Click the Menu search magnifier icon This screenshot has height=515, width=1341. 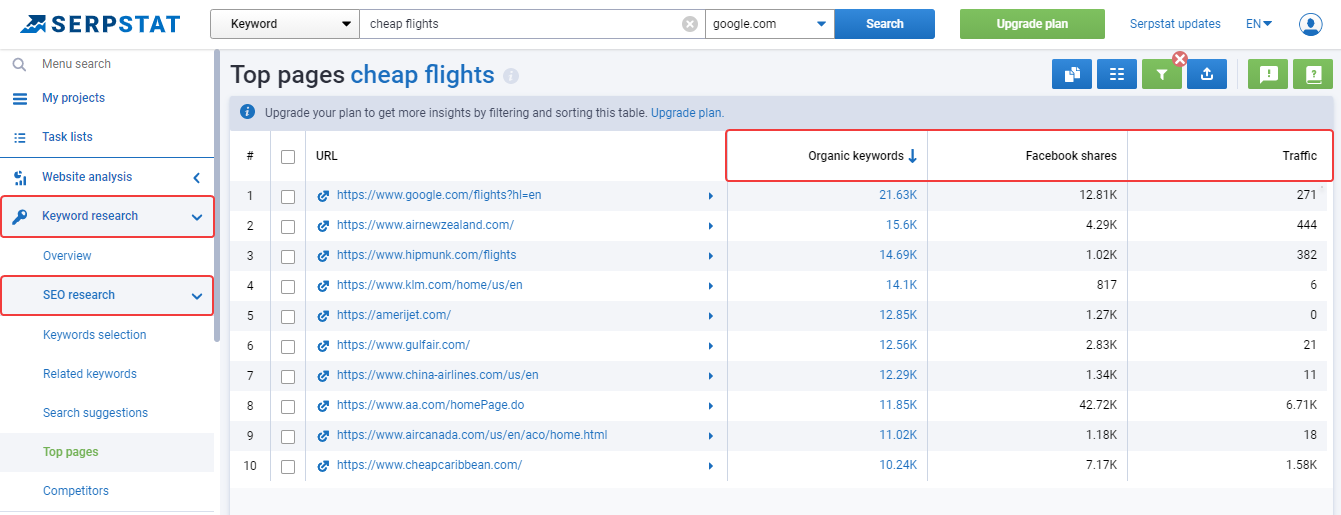pos(19,64)
